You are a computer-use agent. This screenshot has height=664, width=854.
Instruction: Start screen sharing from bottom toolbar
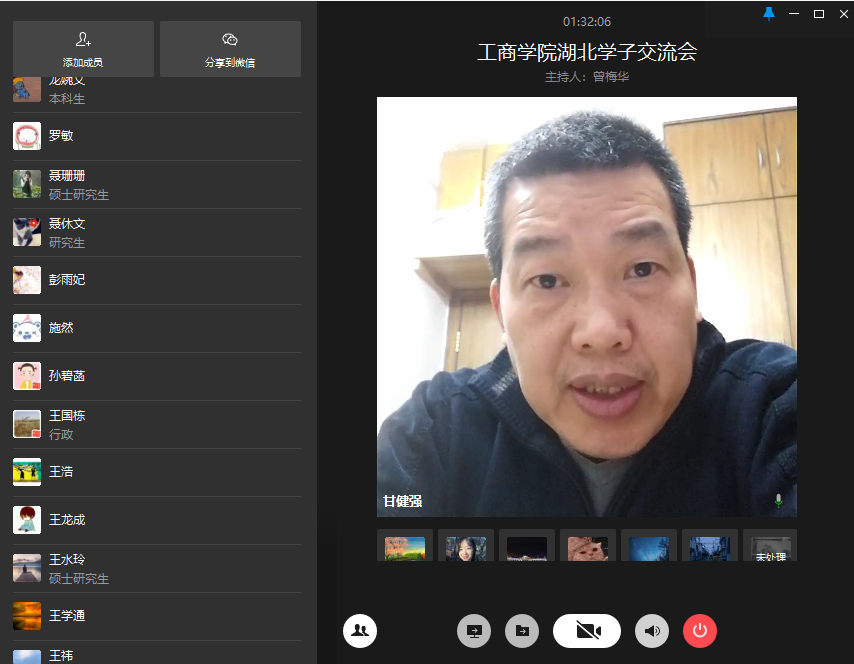[x=474, y=631]
